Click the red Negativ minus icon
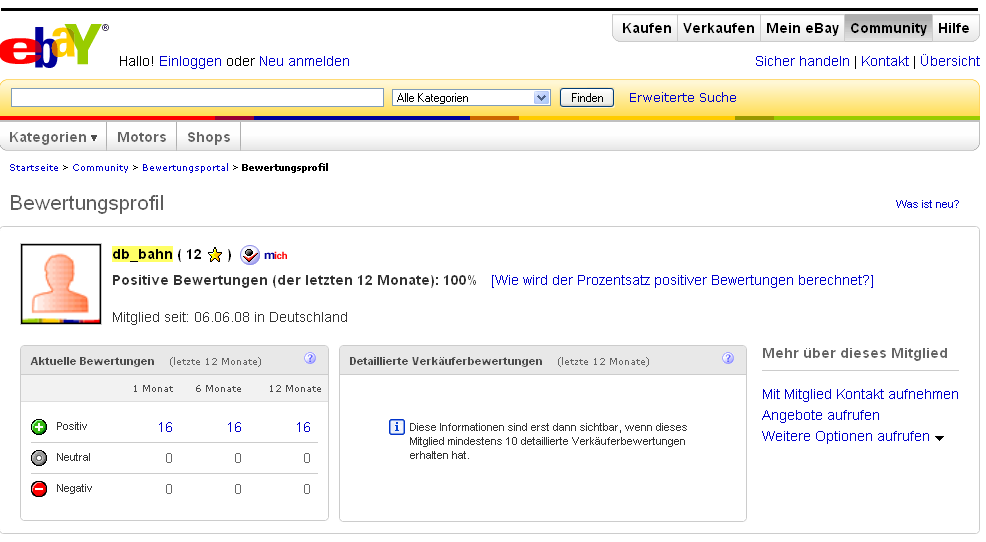 pyautogui.click(x=39, y=489)
